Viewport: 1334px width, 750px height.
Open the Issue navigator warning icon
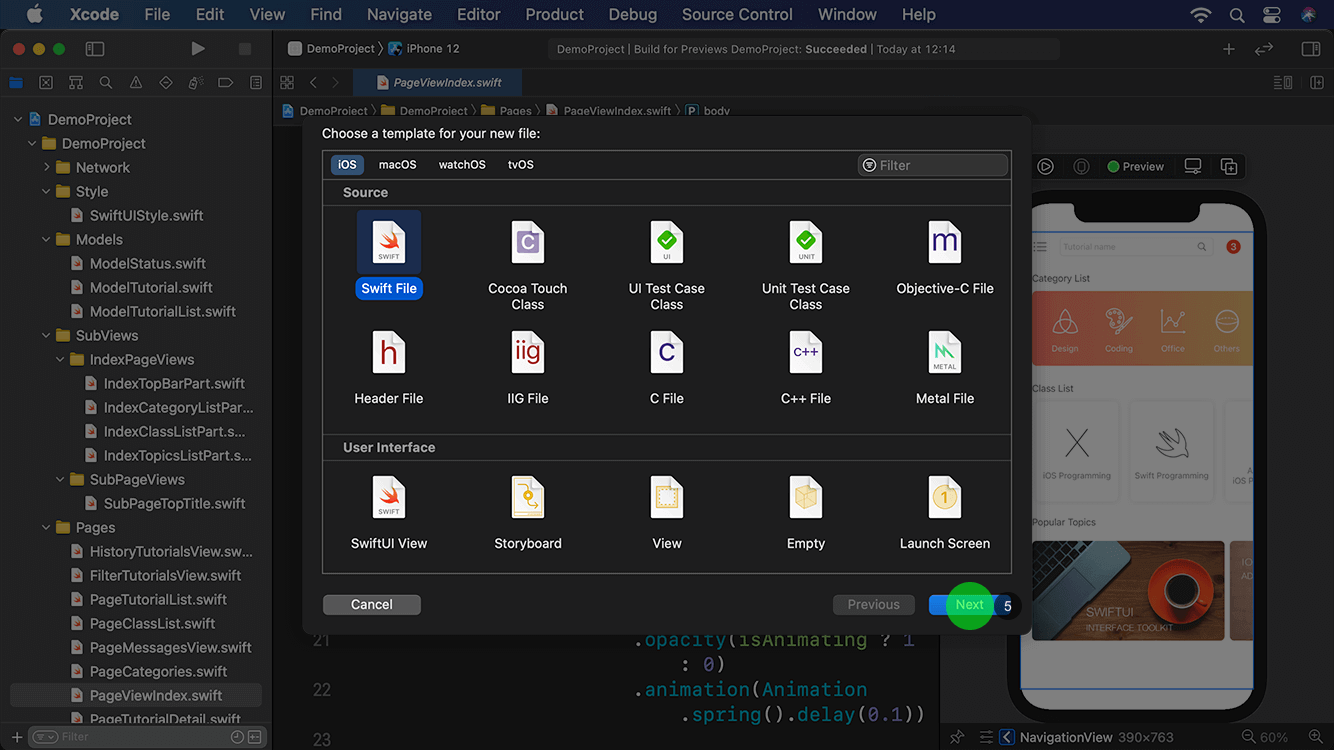click(136, 83)
